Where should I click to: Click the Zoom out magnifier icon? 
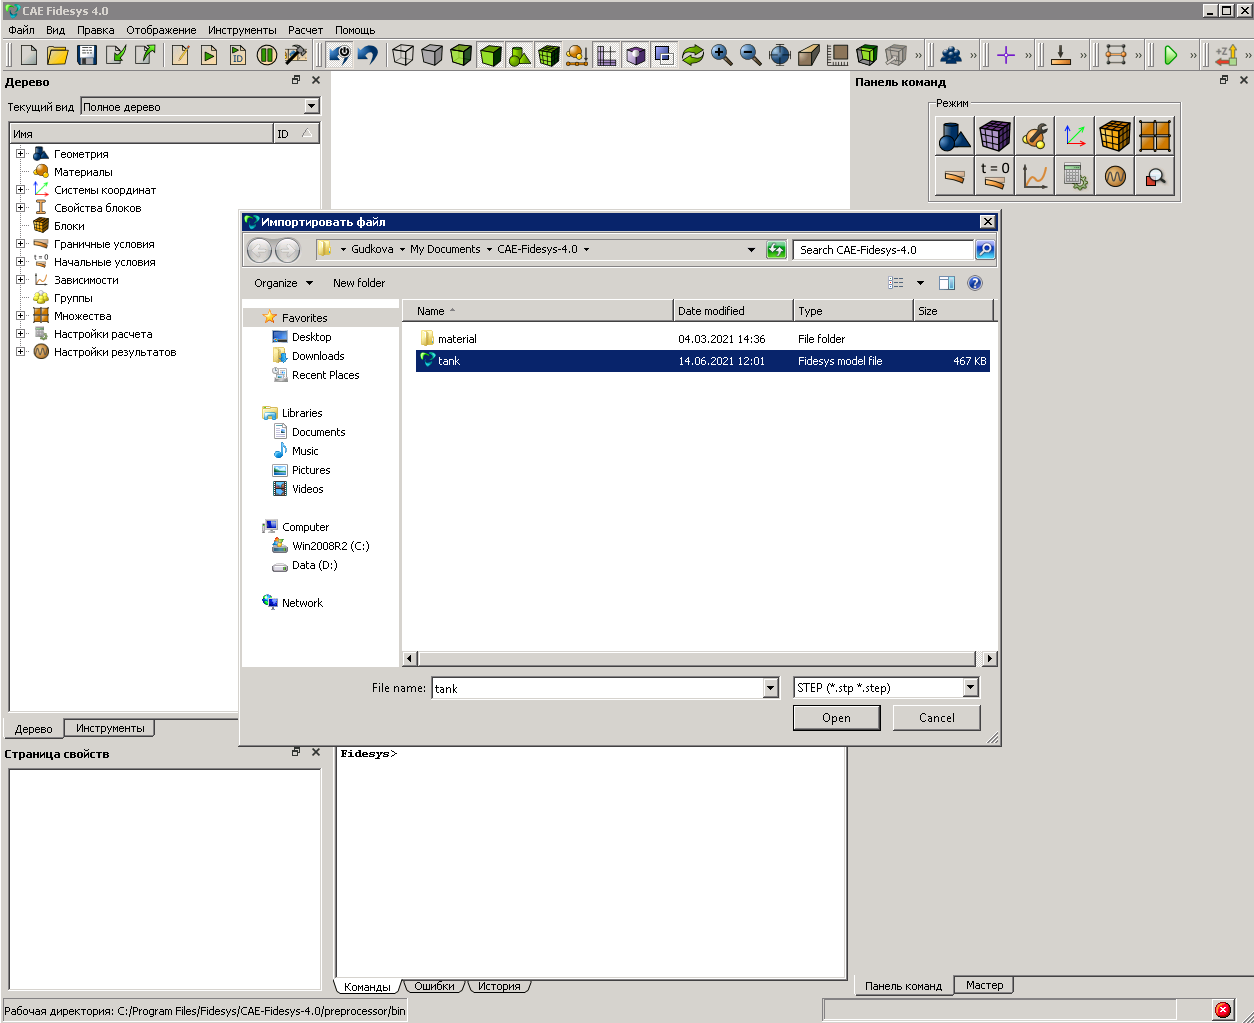click(751, 55)
